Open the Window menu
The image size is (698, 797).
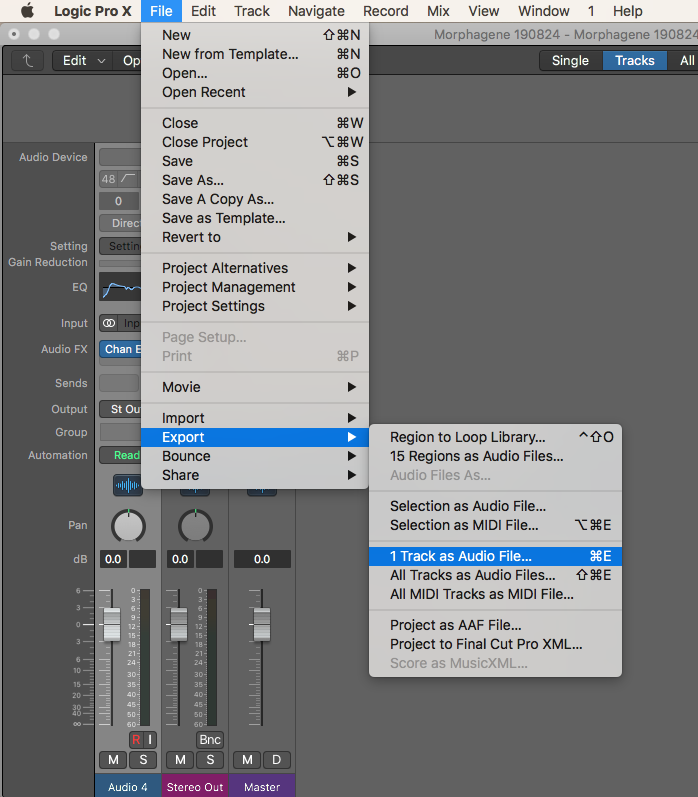[x=543, y=11]
